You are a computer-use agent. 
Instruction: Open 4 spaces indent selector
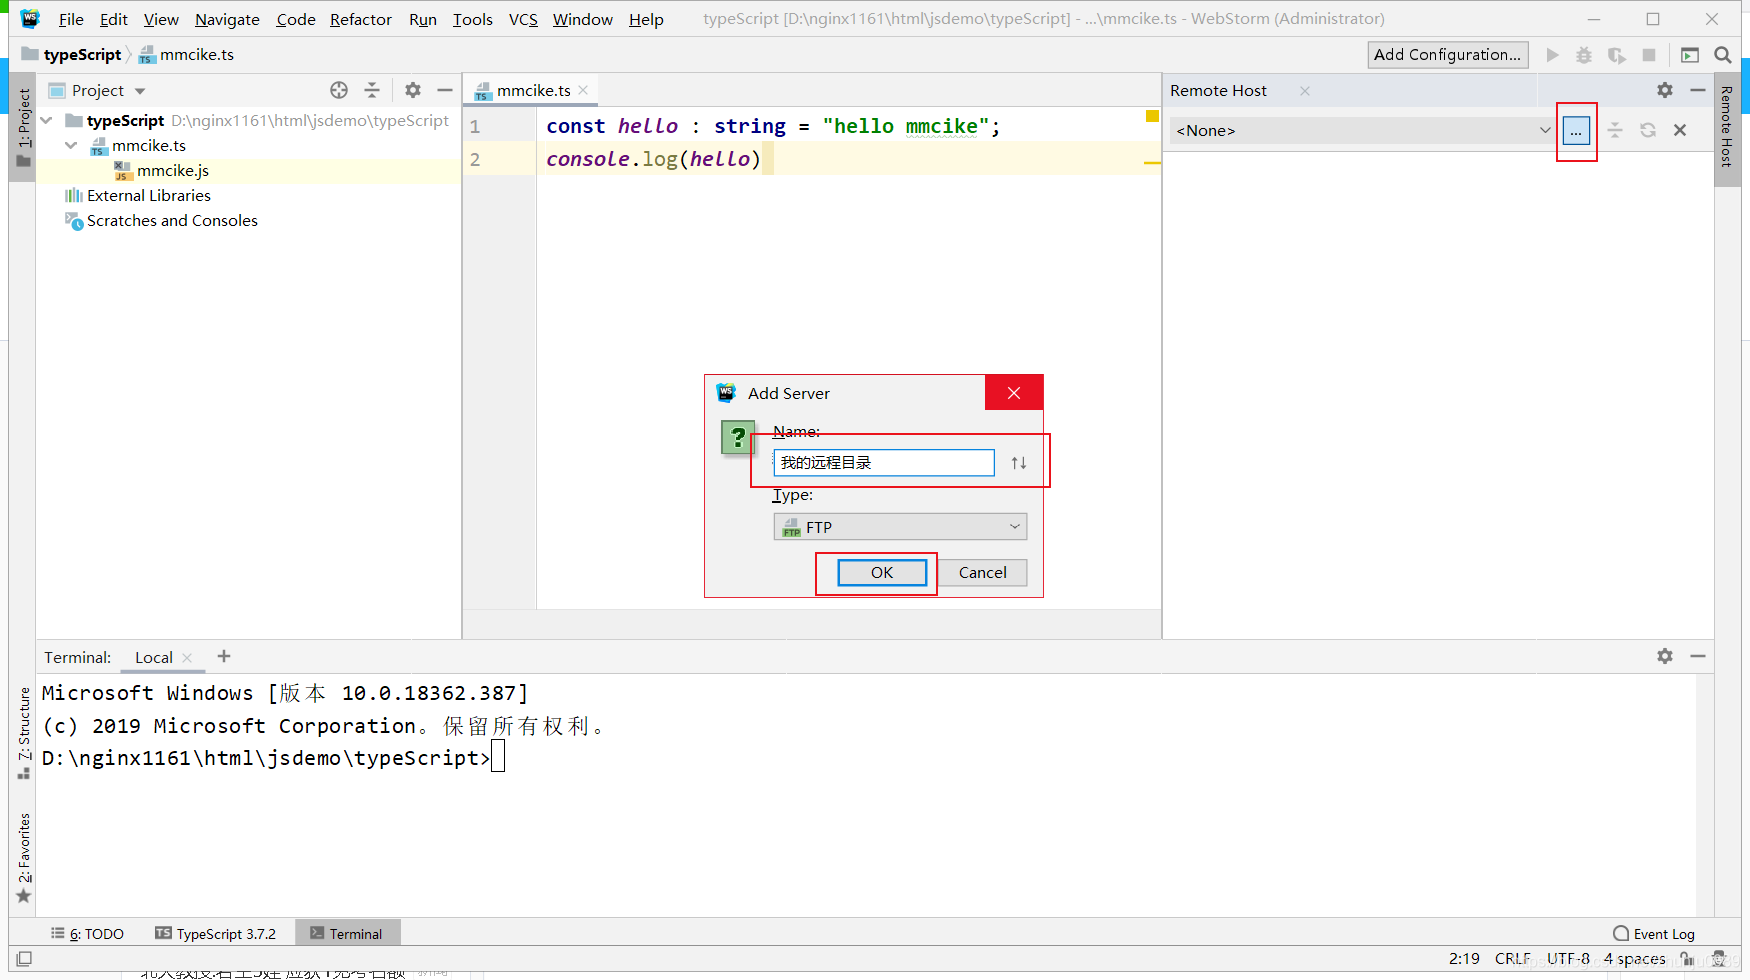pyautogui.click(x=1635, y=959)
